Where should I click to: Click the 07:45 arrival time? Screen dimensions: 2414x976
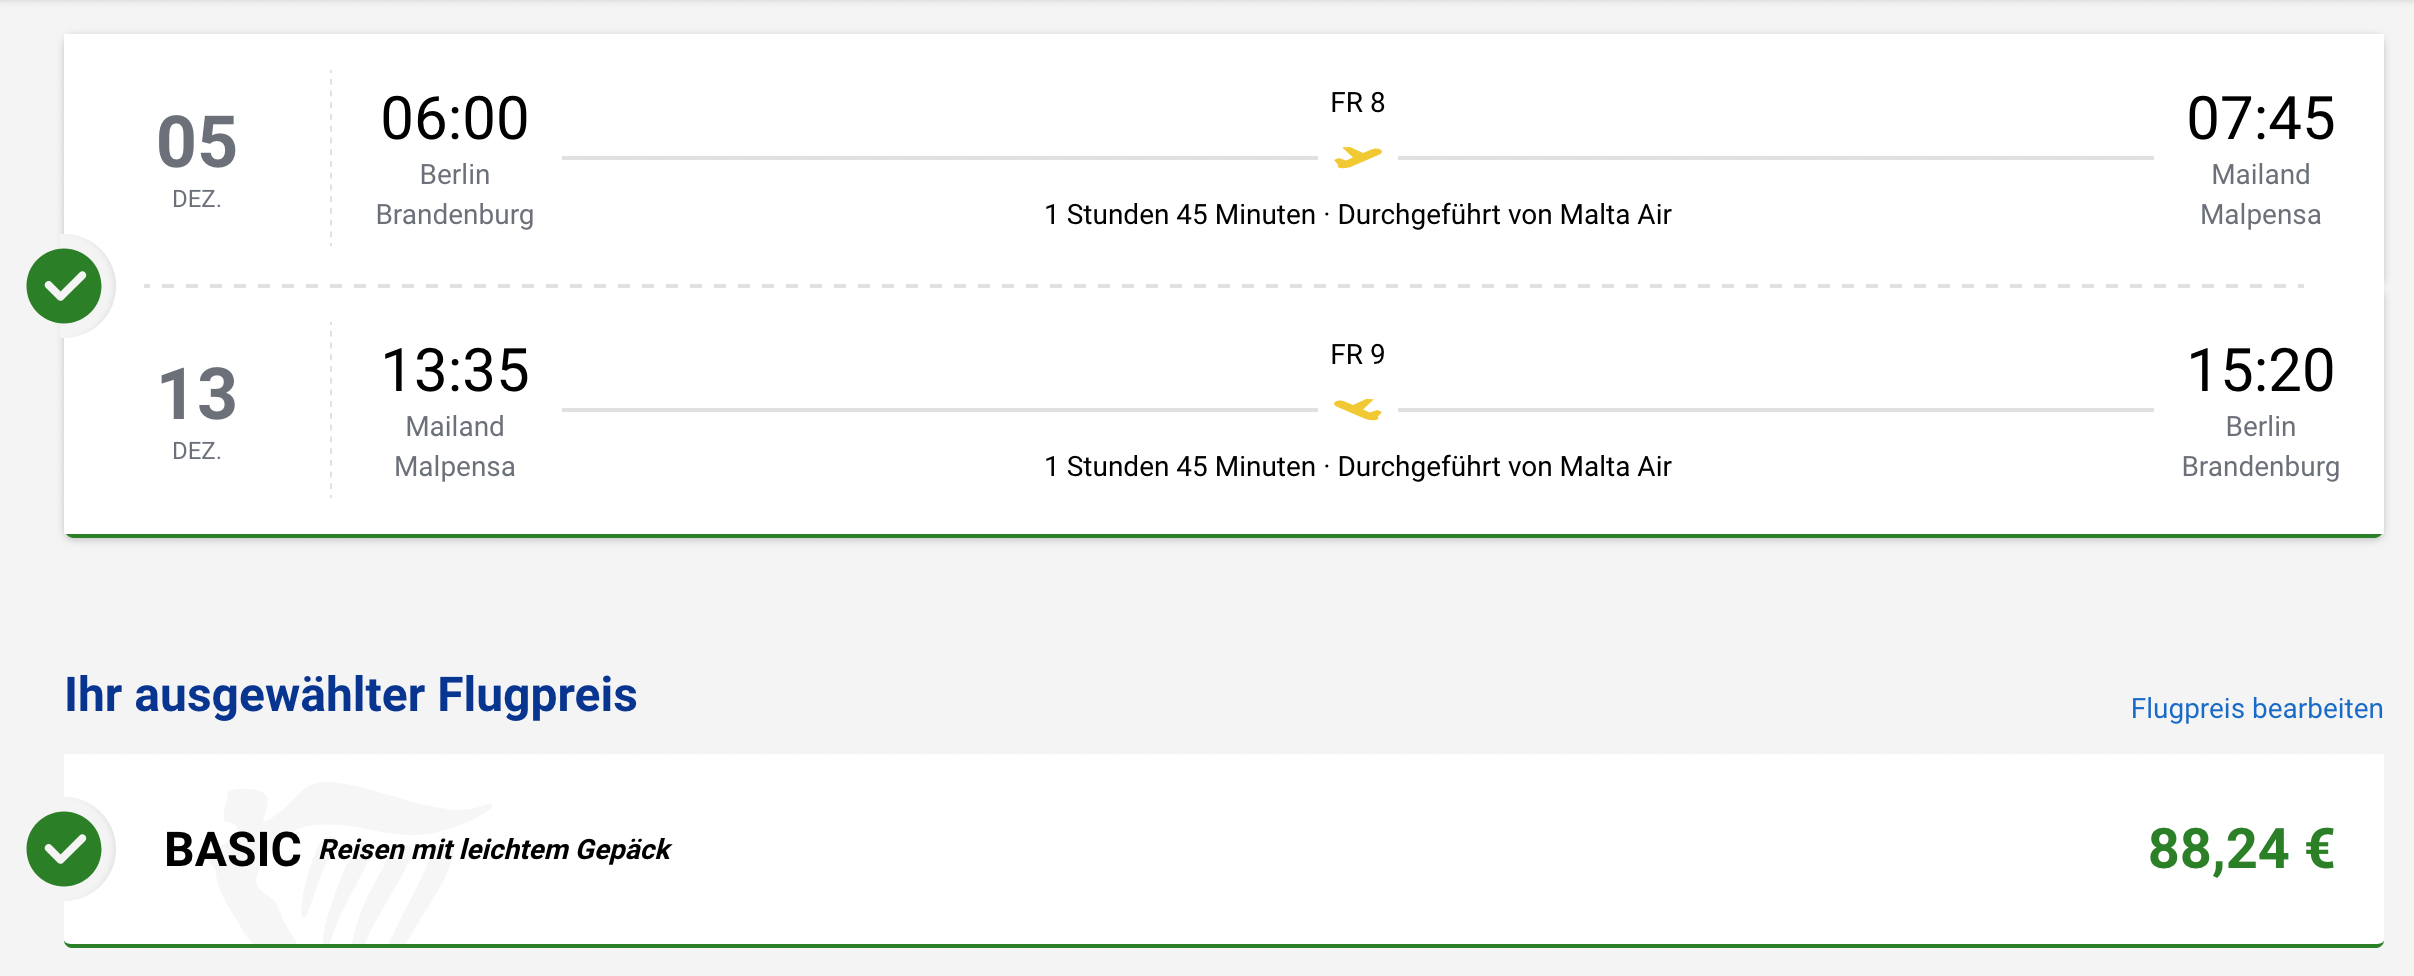point(2260,119)
